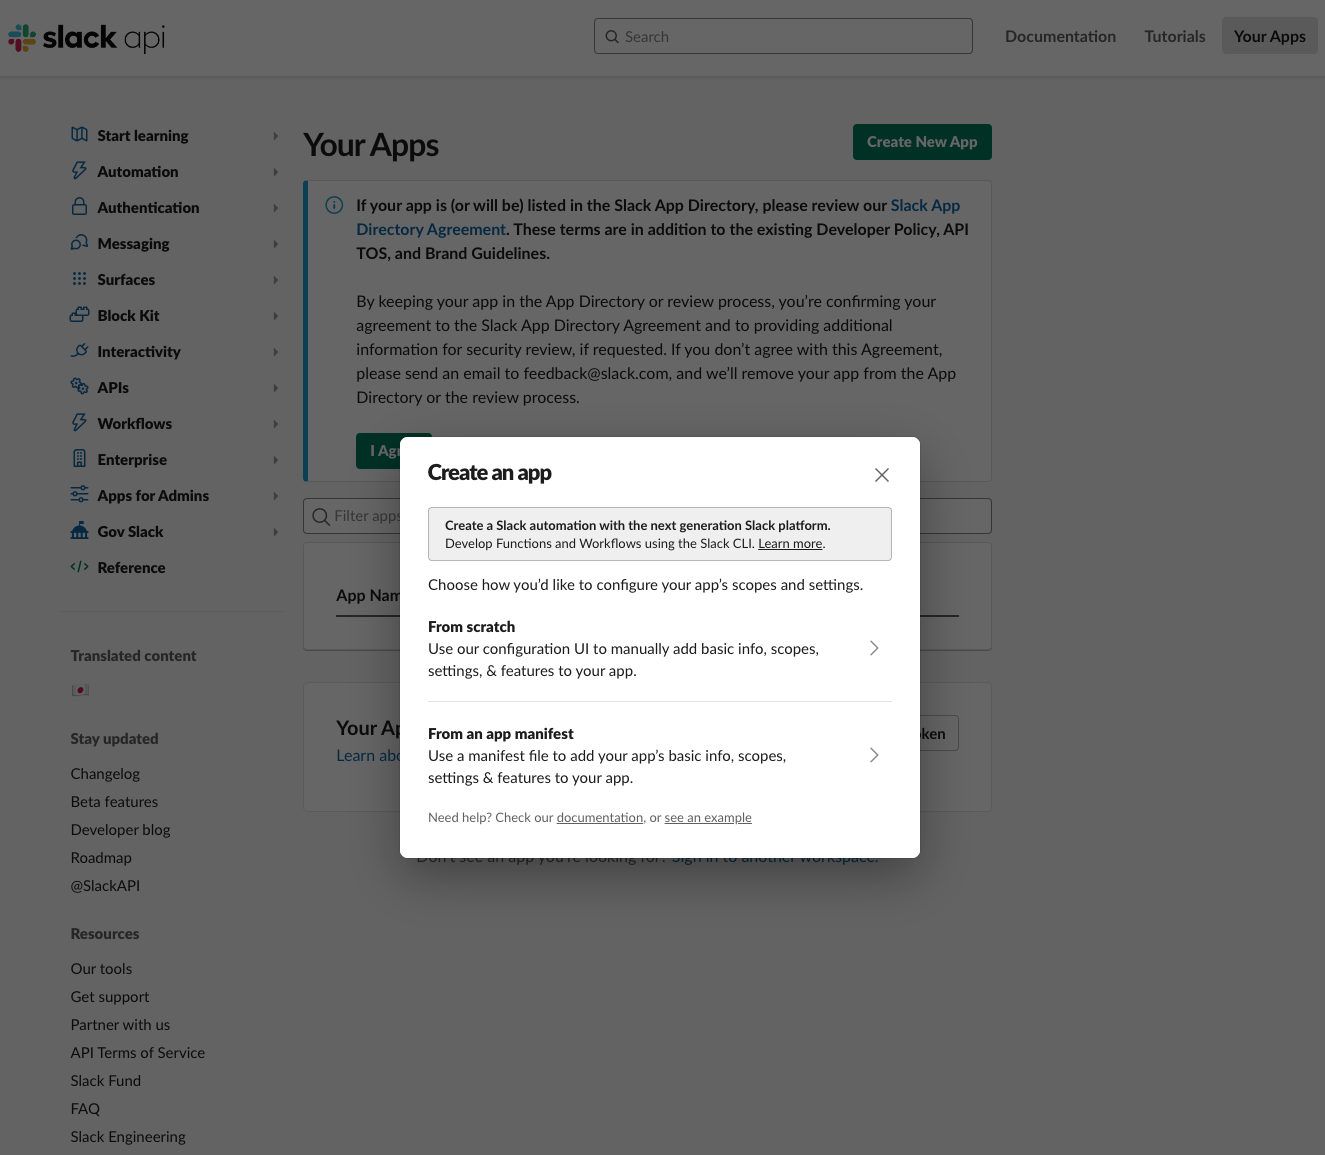Open the Block Kit sidebar item
Image resolution: width=1325 pixels, height=1155 pixels.
coord(128,315)
